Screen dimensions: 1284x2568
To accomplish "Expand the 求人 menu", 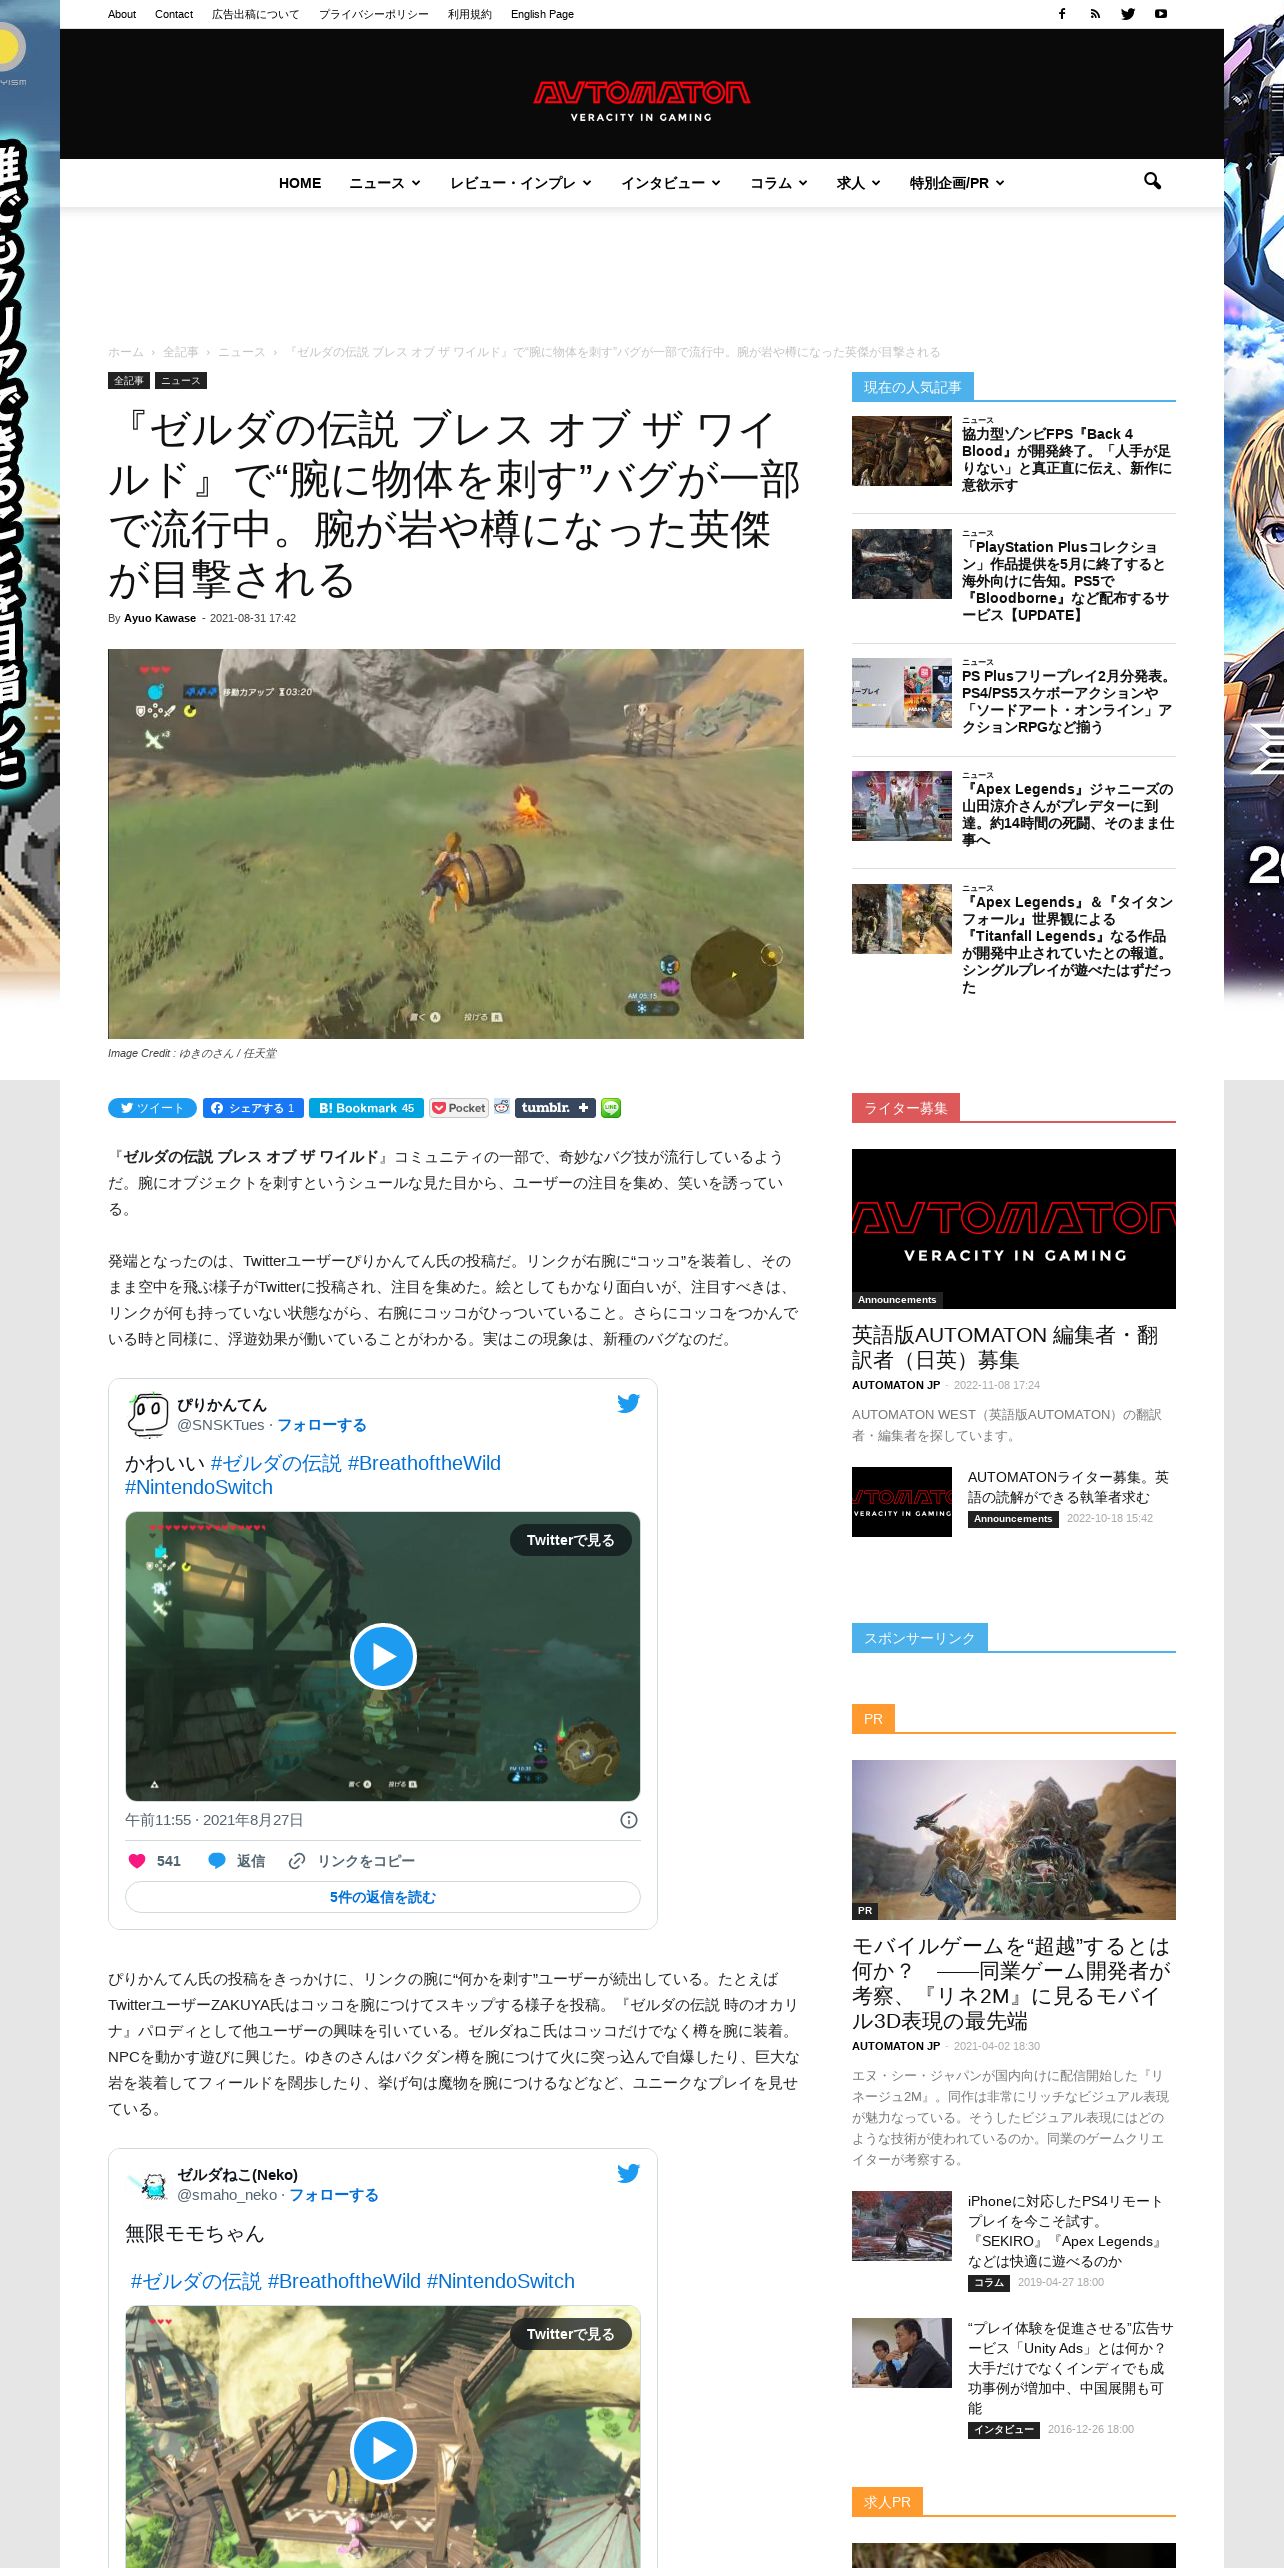I will pyautogui.click(x=859, y=183).
